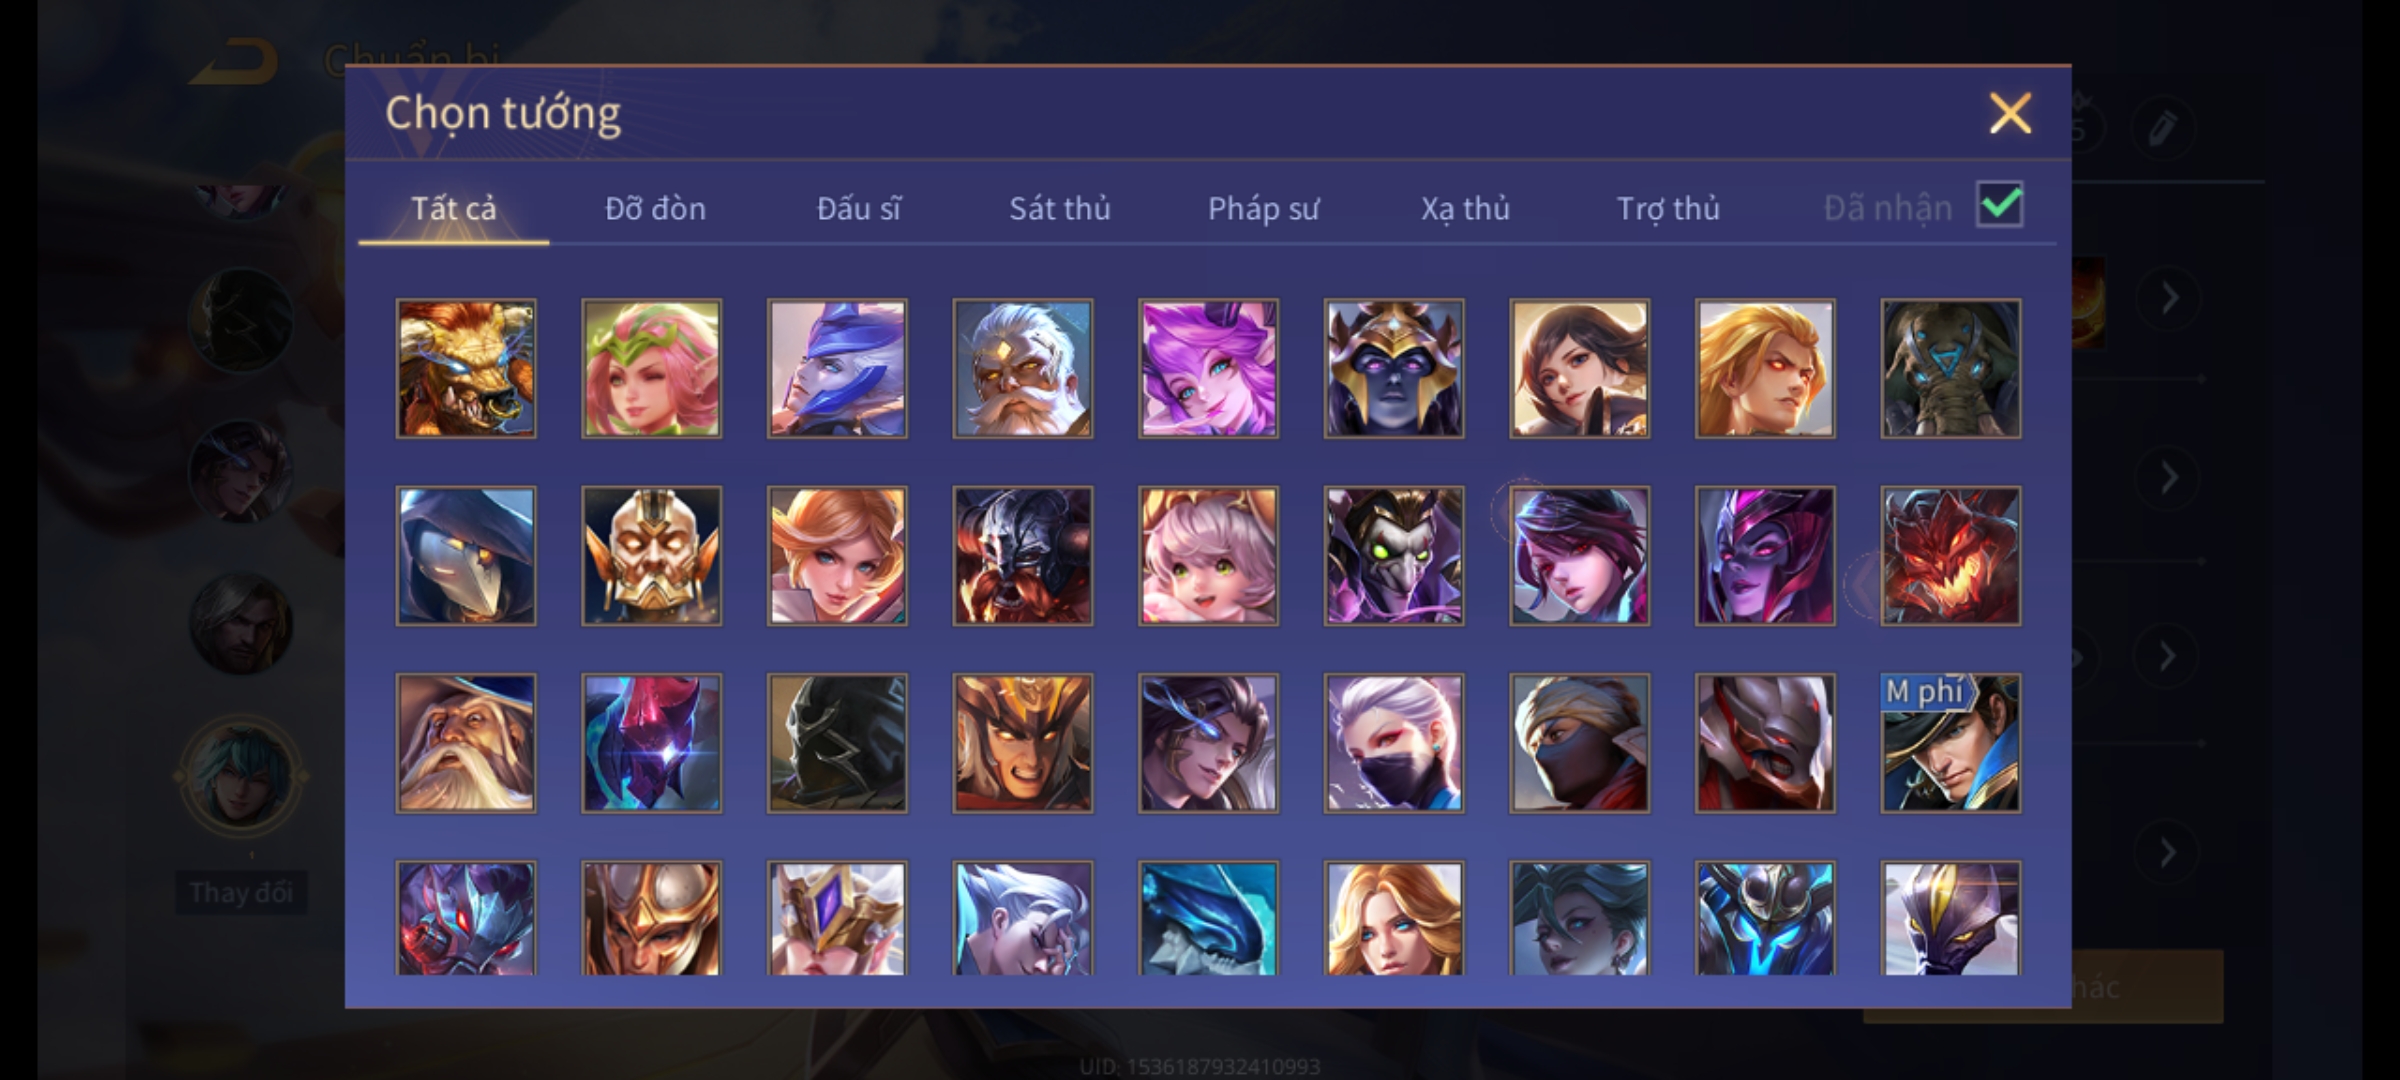The height and width of the screenshot is (1080, 2400).
Task: Choose the pink-haired elf hero with green crown
Action: (651, 368)
